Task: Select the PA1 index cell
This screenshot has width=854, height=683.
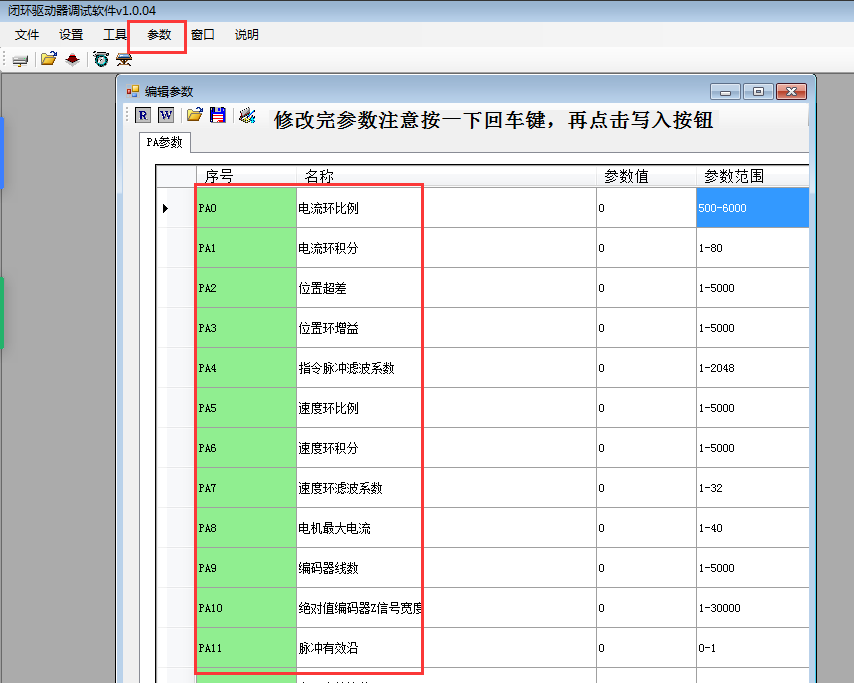Action: pyautogui.click(x=246, y=248)
